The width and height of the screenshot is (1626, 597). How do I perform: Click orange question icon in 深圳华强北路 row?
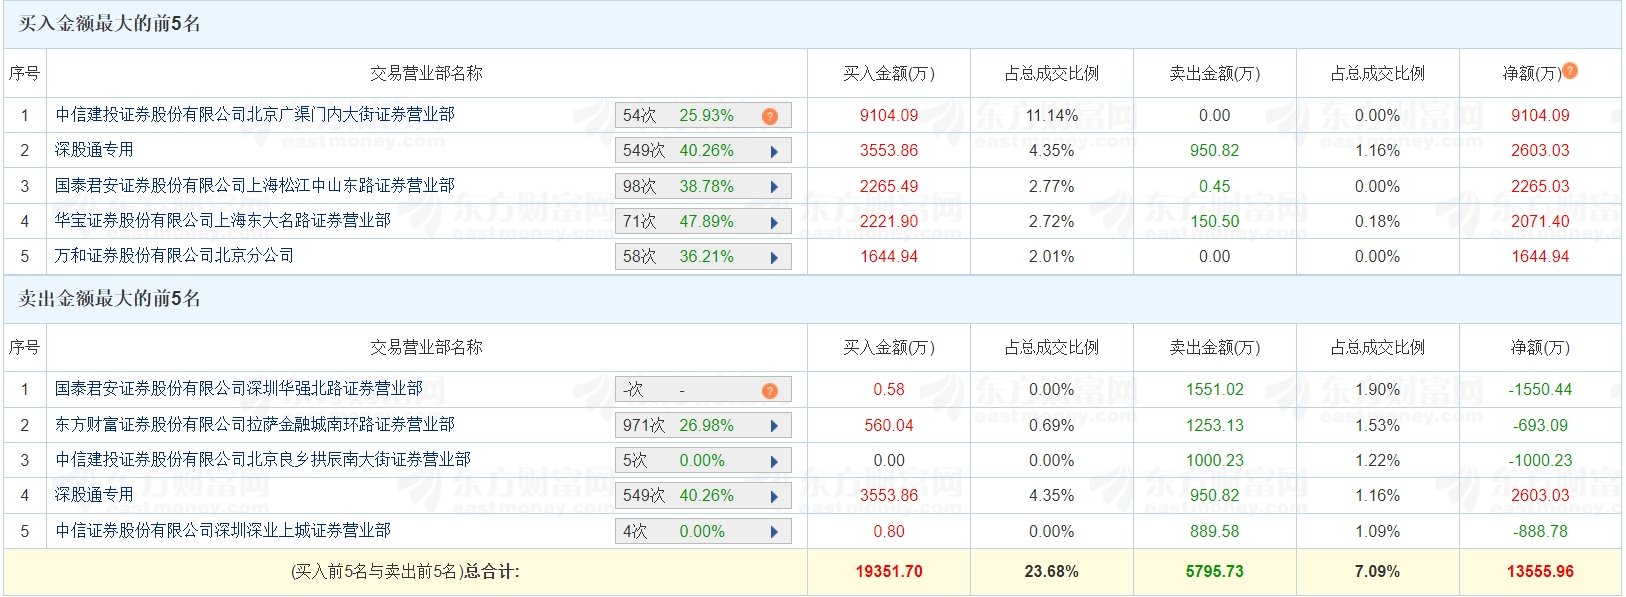[x=769, y=390]
